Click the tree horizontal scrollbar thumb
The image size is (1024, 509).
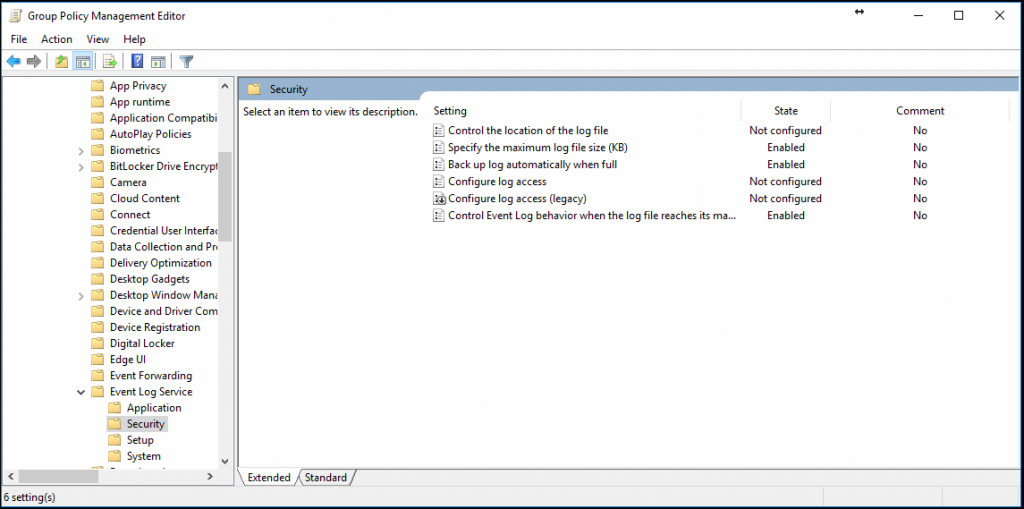(59, 477)
